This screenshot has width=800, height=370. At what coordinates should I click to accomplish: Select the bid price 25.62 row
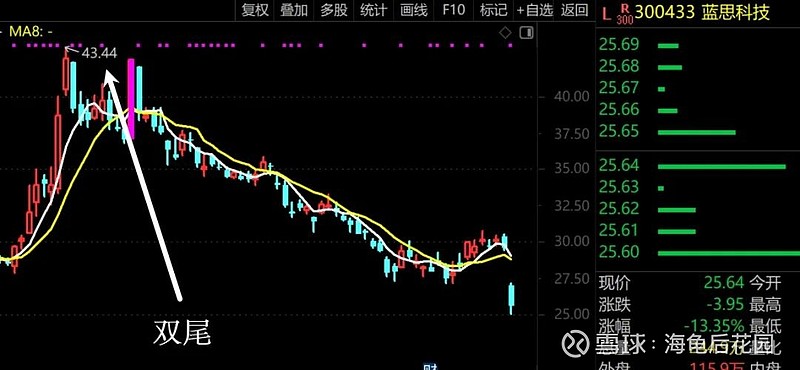point(697,209)
